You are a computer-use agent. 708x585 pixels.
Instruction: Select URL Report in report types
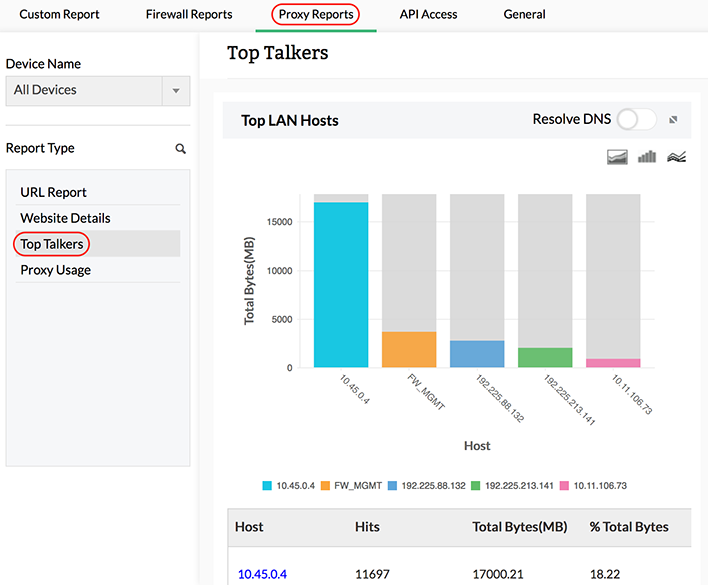tap(54, 192)
